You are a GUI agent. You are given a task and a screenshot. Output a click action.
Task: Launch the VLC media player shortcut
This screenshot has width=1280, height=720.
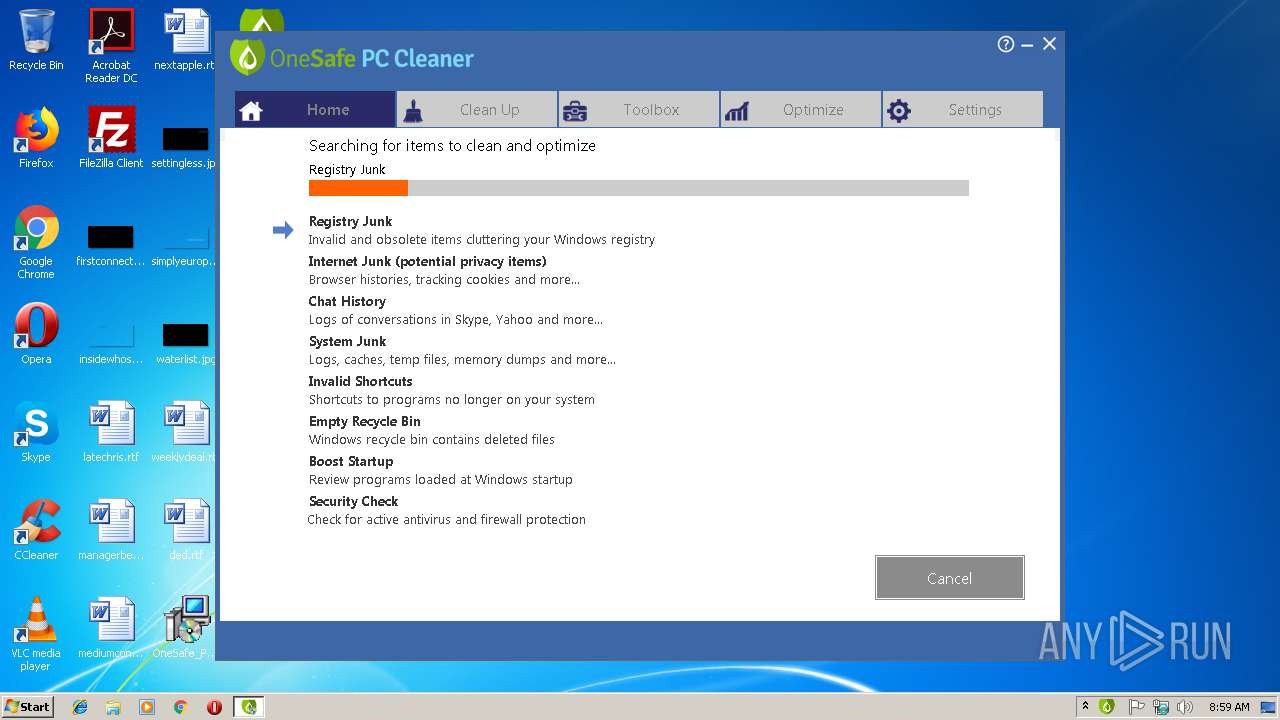click(36, 634)
